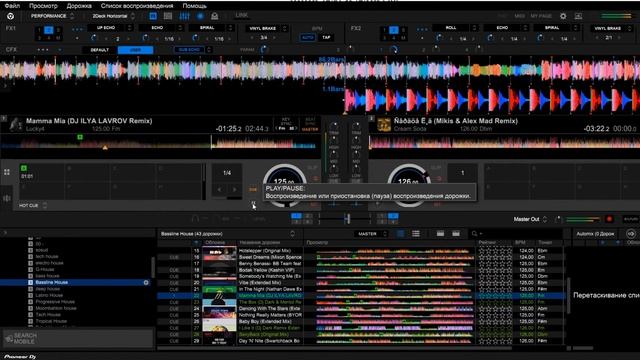
Task: Open the FX1 UP ECHO effect dropdown
Action: point(110,28)
